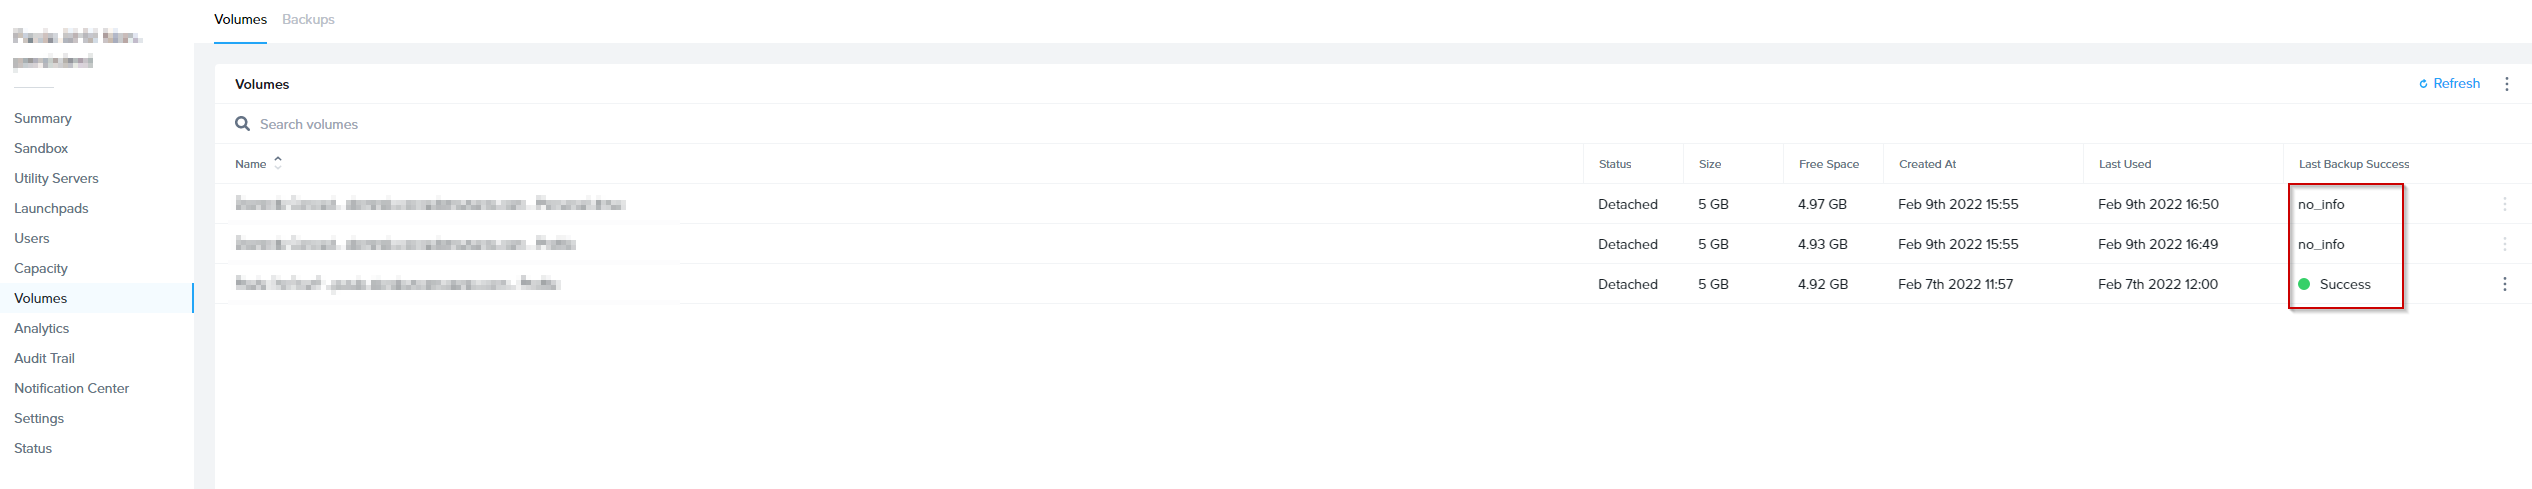This screenshot has height=489, width=2532.
Task: Go to Utility Servers page
Action: 56,178
